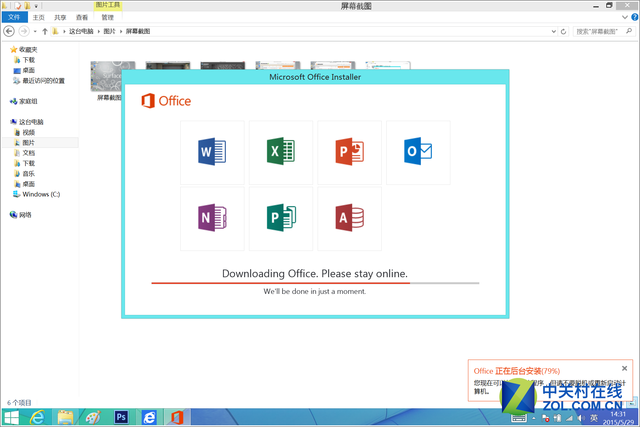Switch to second Internet Explorer taskbar icon
Viewport: 640px width, 427px height.
coord(149,418)
